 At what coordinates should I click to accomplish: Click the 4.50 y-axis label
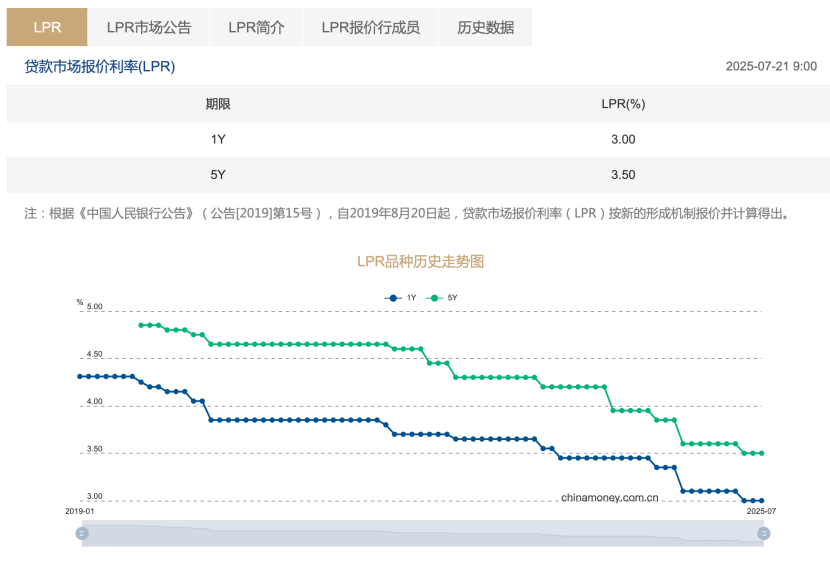94,354
